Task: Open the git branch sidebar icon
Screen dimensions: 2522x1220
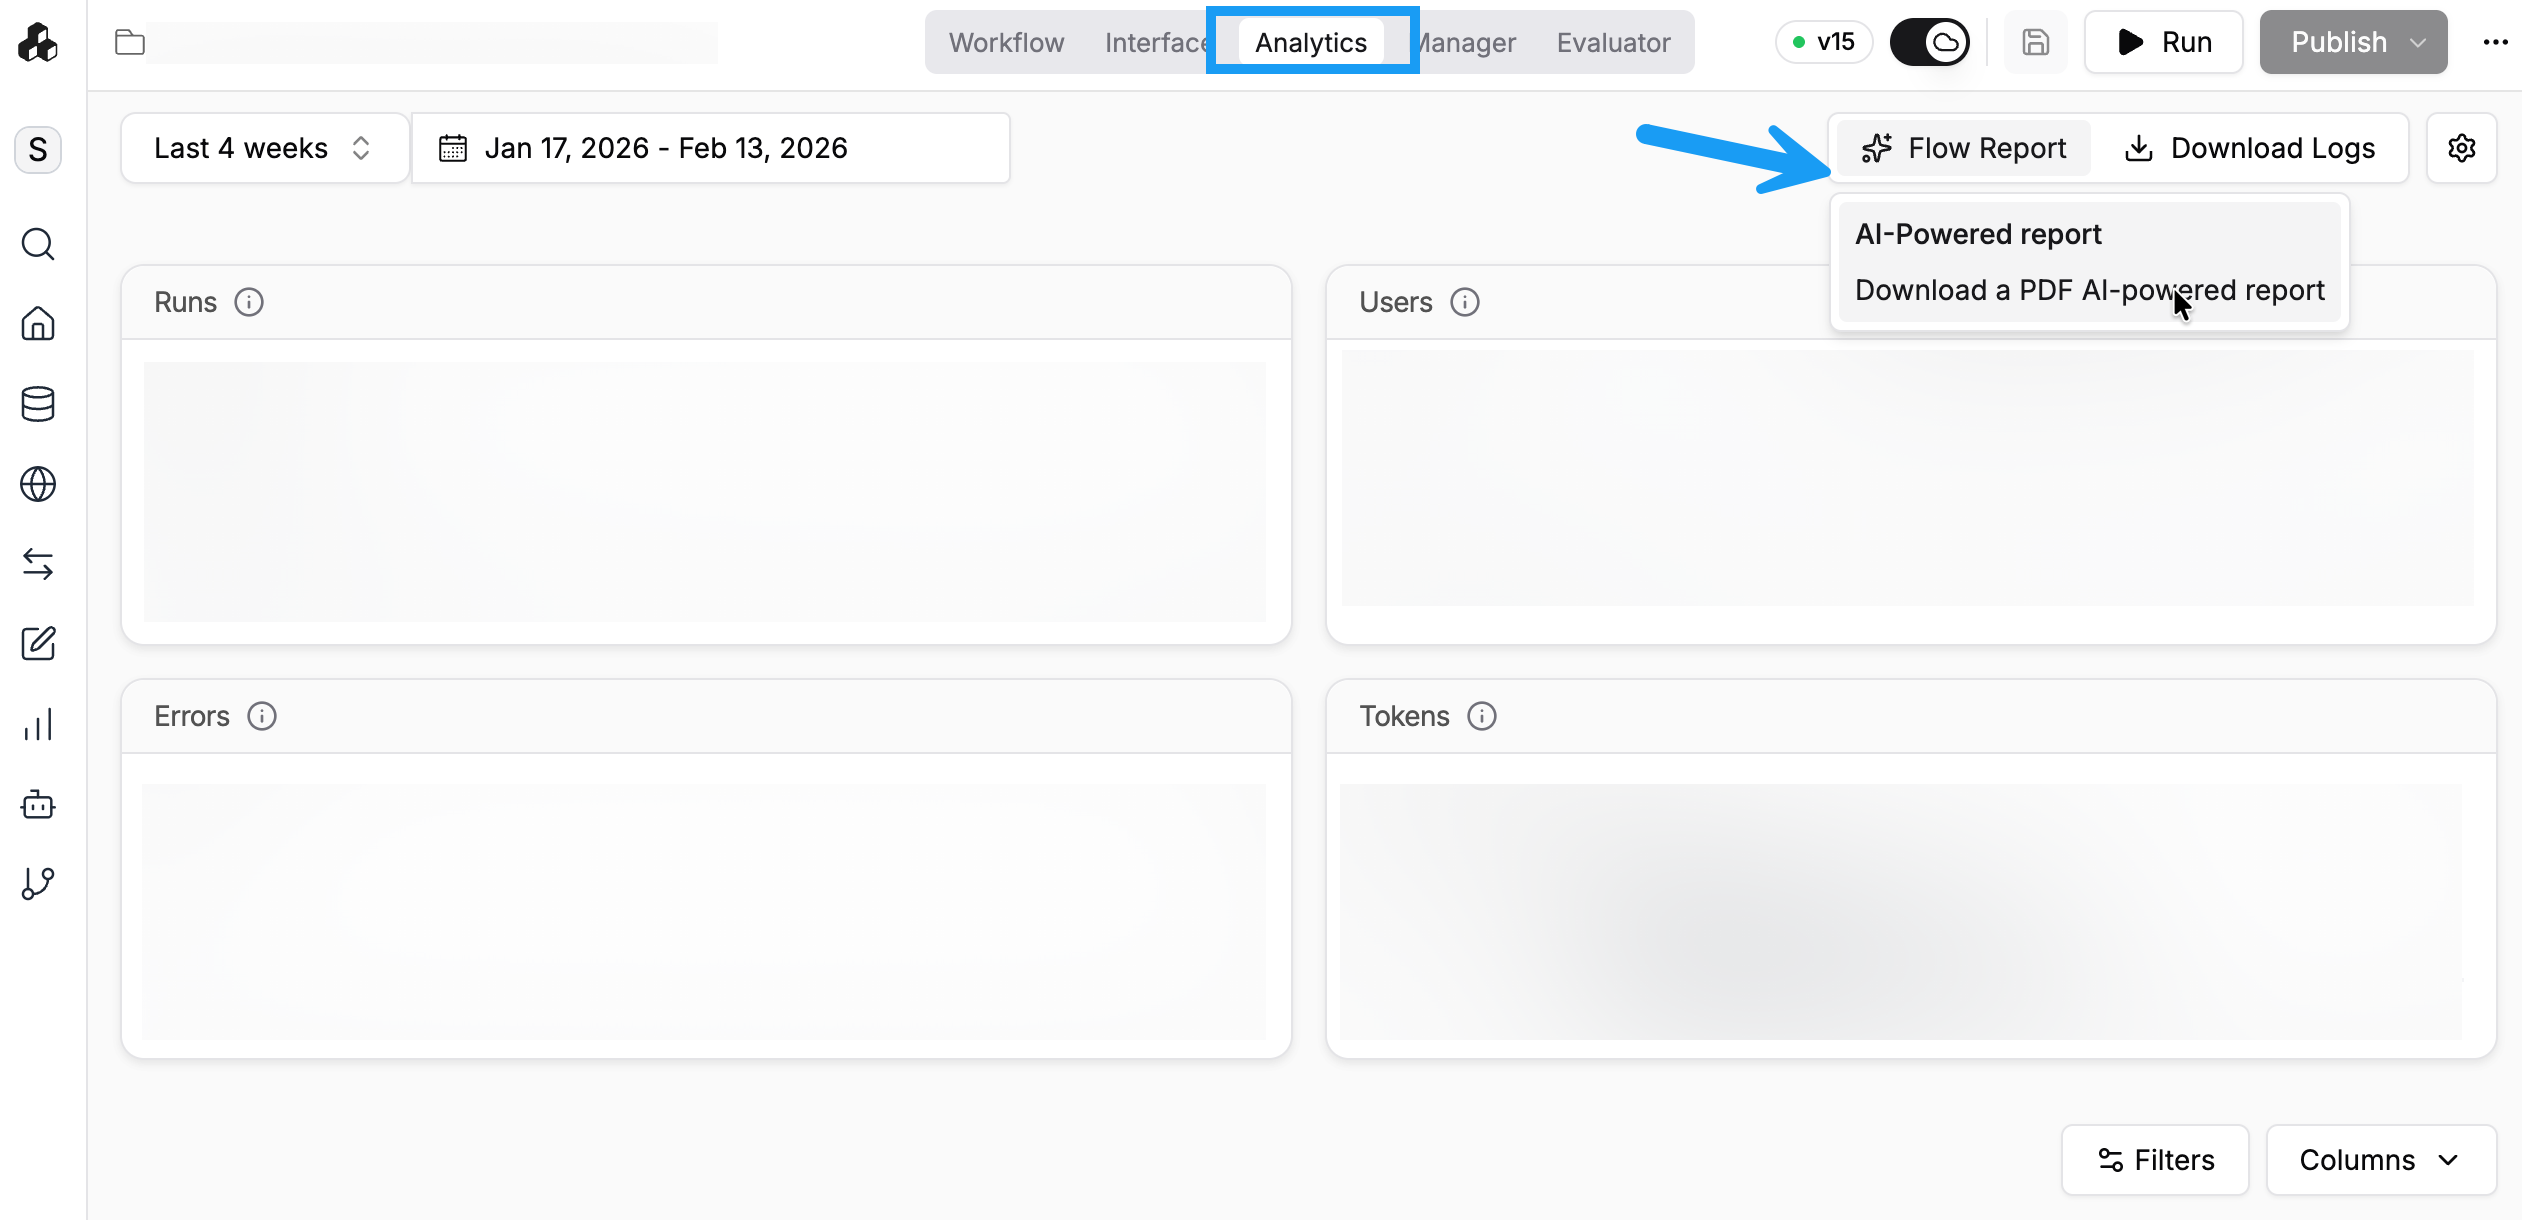Action: click(x=38, y=884)
